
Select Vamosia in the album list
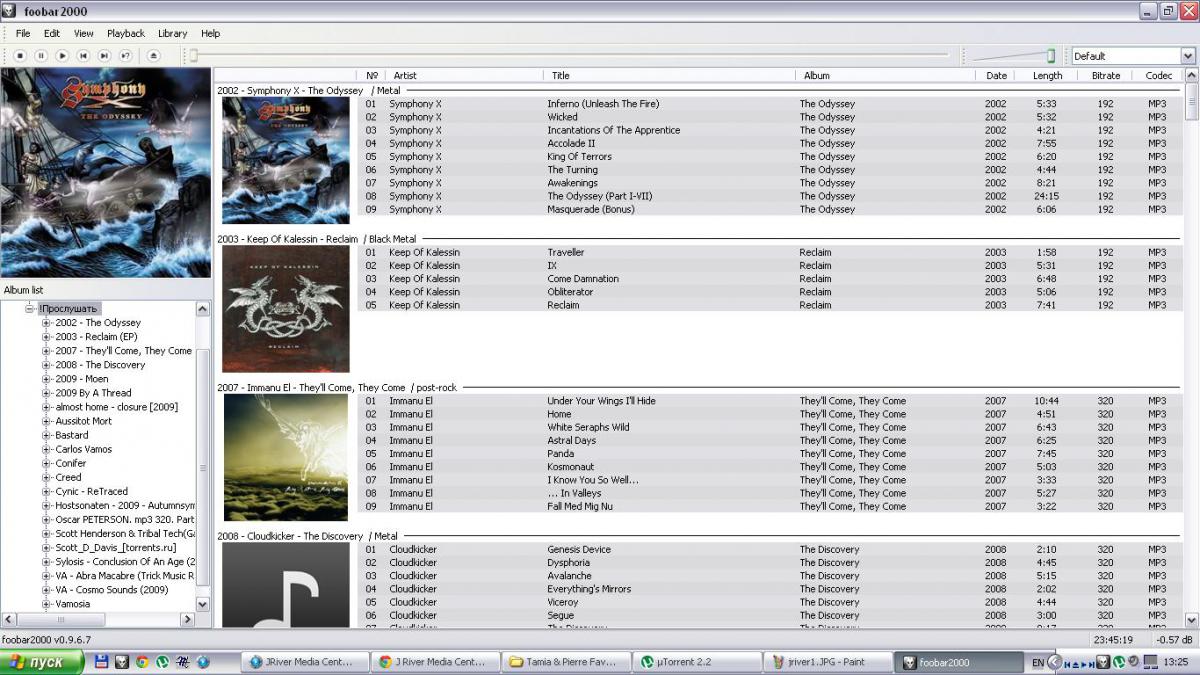(x=73, y=604)
